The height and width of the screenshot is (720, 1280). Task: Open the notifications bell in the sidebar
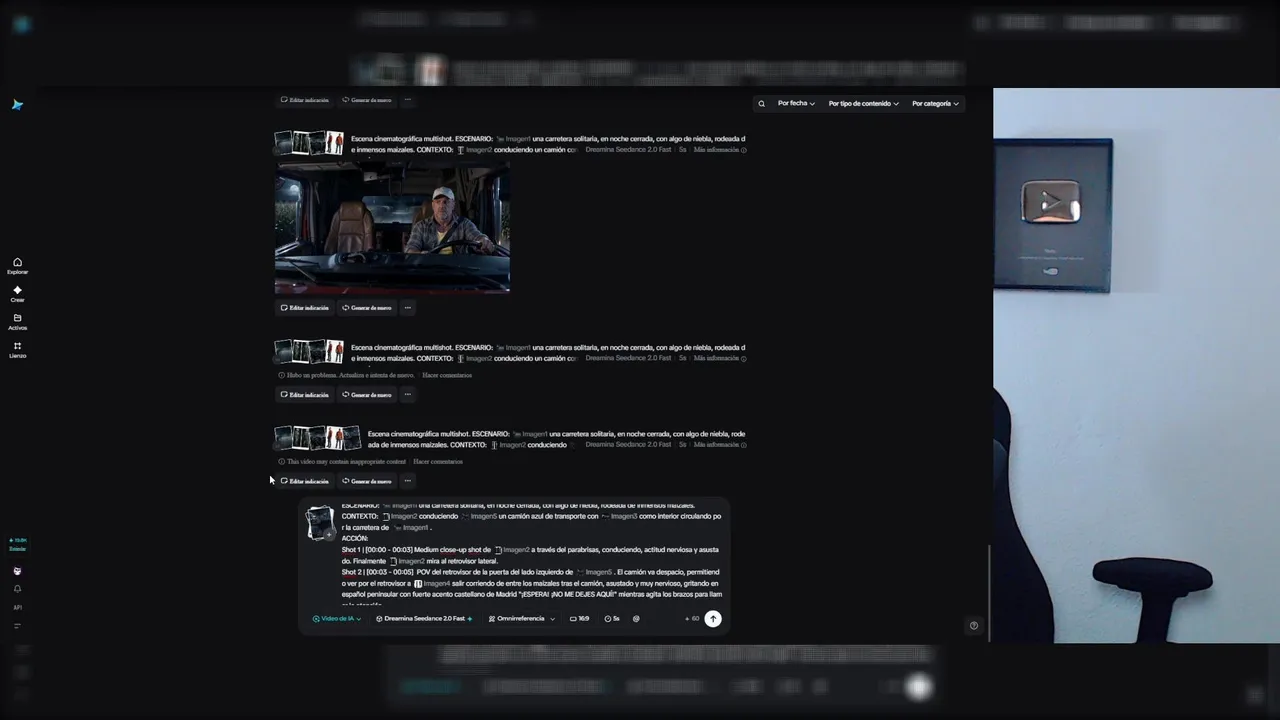click(x=17, y=589)
